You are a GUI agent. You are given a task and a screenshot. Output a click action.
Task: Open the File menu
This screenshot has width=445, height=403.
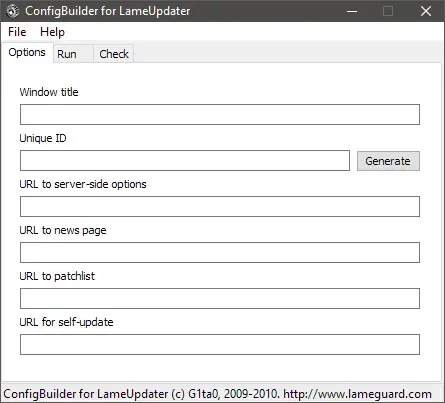17,32
